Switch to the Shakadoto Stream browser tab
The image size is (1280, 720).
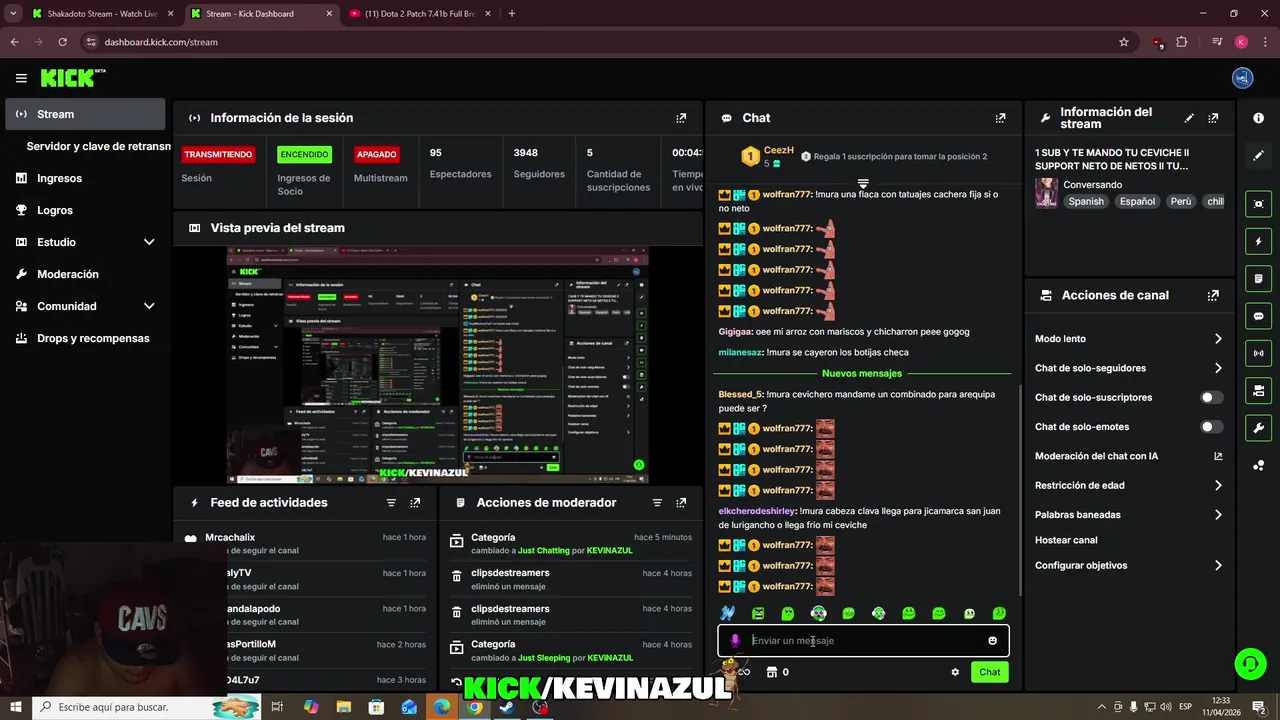[104, 13]
